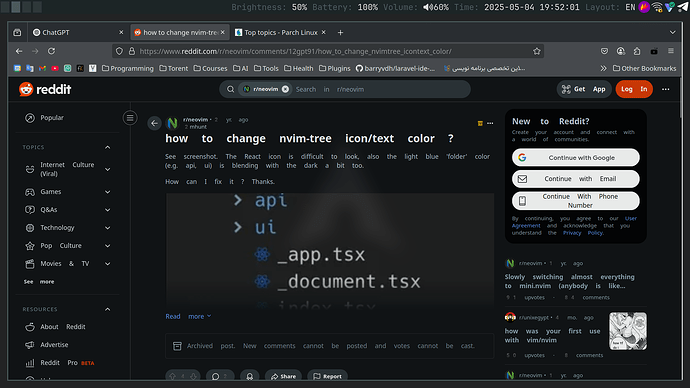
Task: Report the post
Action: coord(327,376)
